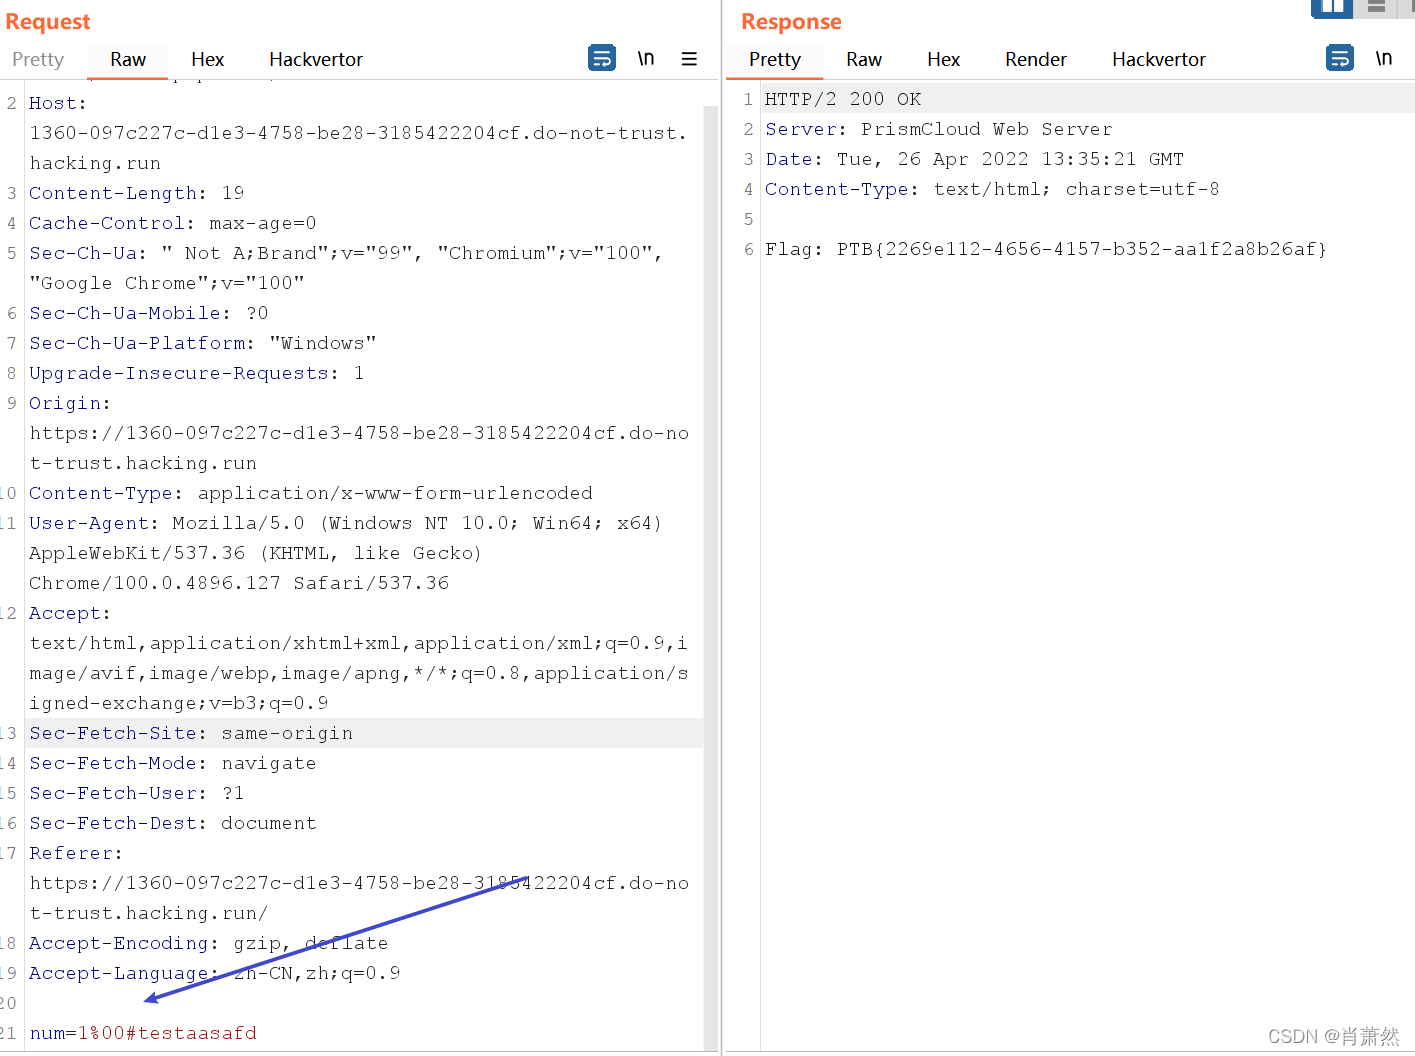Click the 'Server: PrismCloud Web Server' line
Image resolution: width=1415 pixels, height=1056 pixels.
pos(939,129)
